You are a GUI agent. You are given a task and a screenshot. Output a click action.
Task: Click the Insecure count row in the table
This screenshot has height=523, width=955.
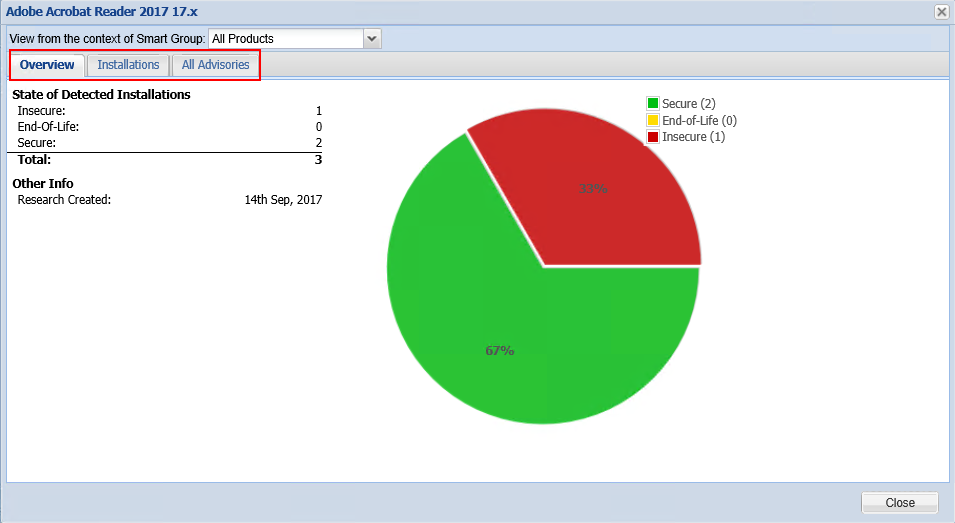pos(165,111)
